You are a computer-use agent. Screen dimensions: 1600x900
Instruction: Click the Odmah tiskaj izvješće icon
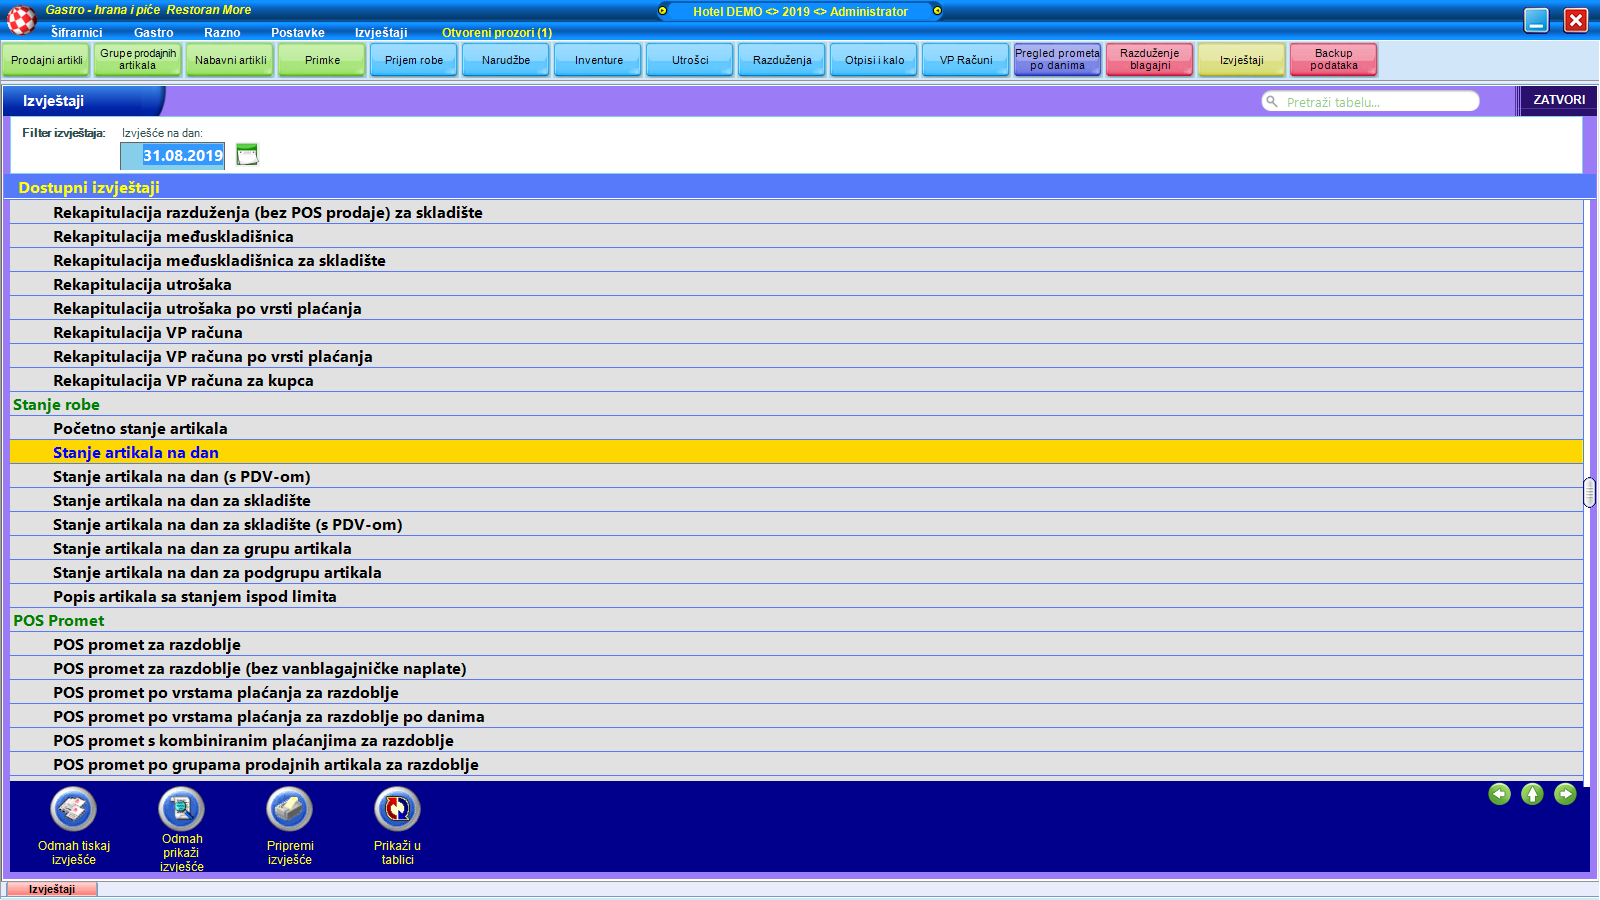click(74, 809)
